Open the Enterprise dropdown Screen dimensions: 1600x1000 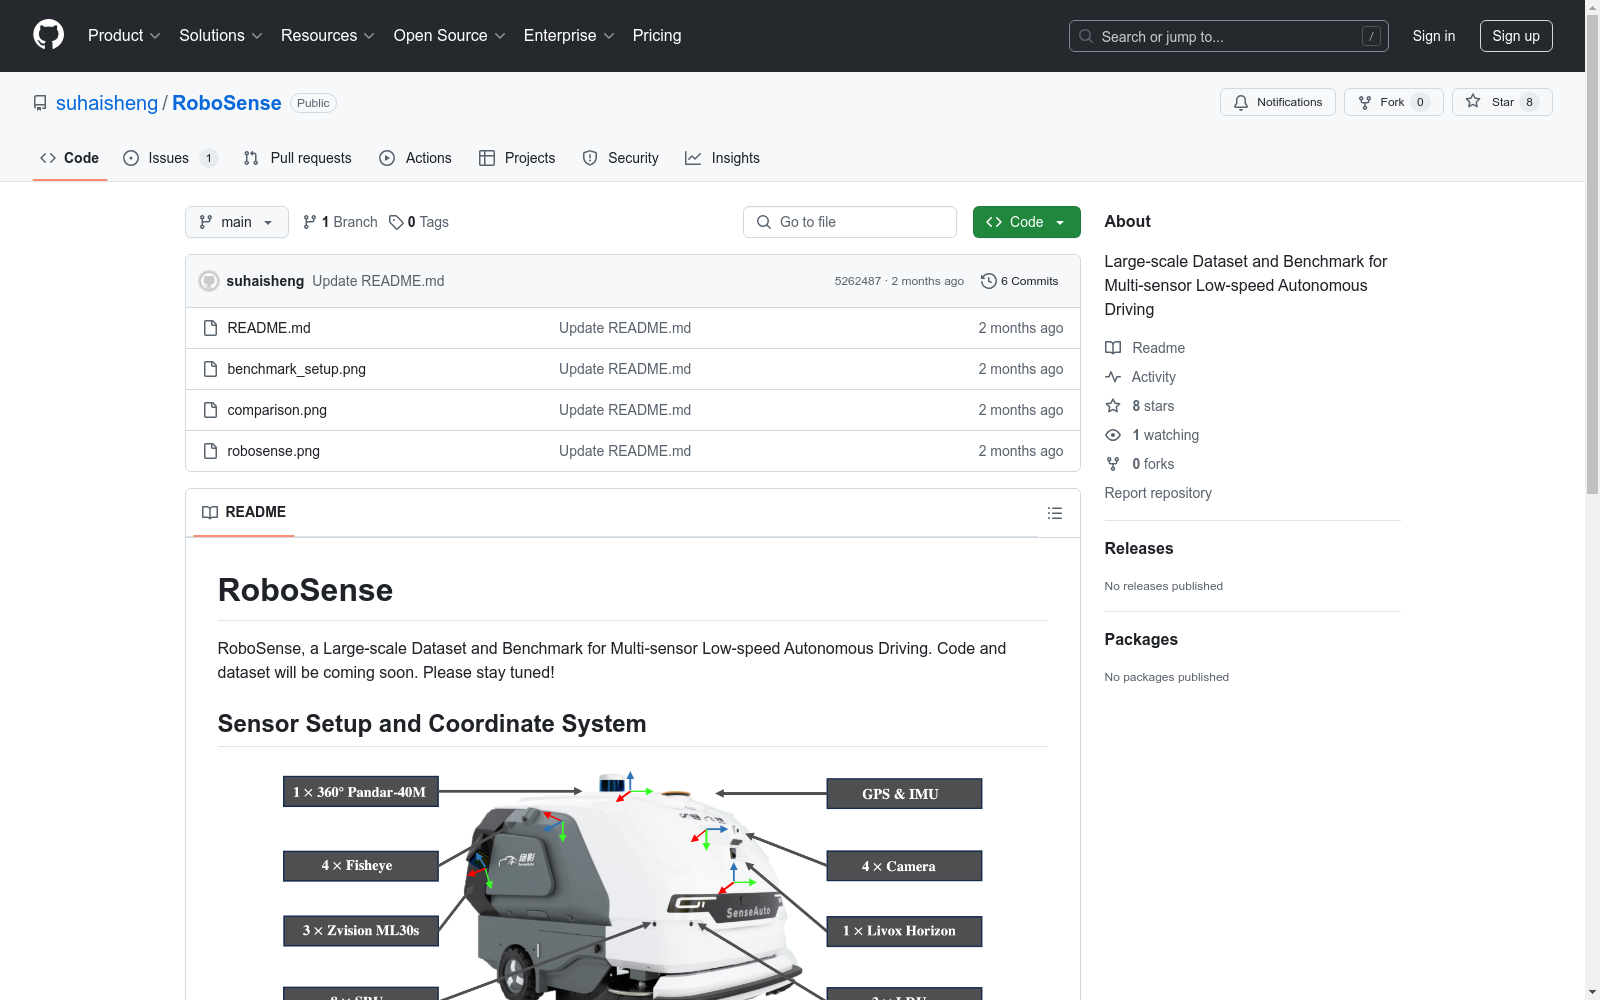[569, 36]
